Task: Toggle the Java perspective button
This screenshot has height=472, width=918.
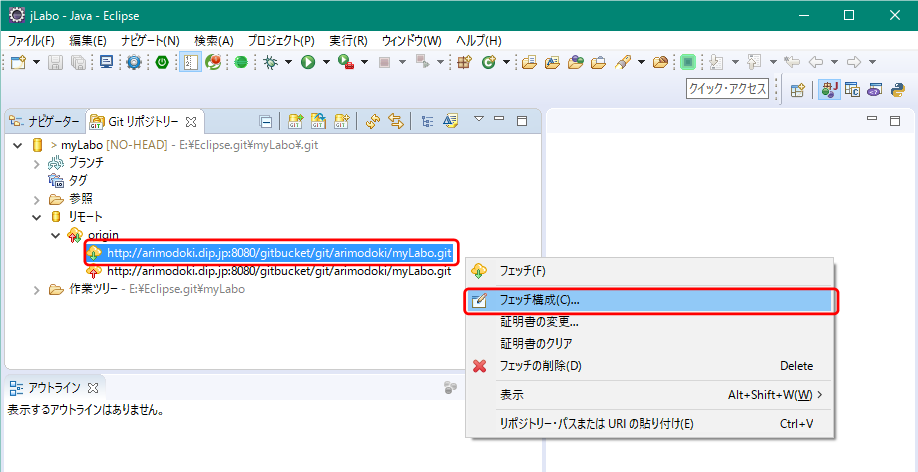Action: click(x=829, y=90)
